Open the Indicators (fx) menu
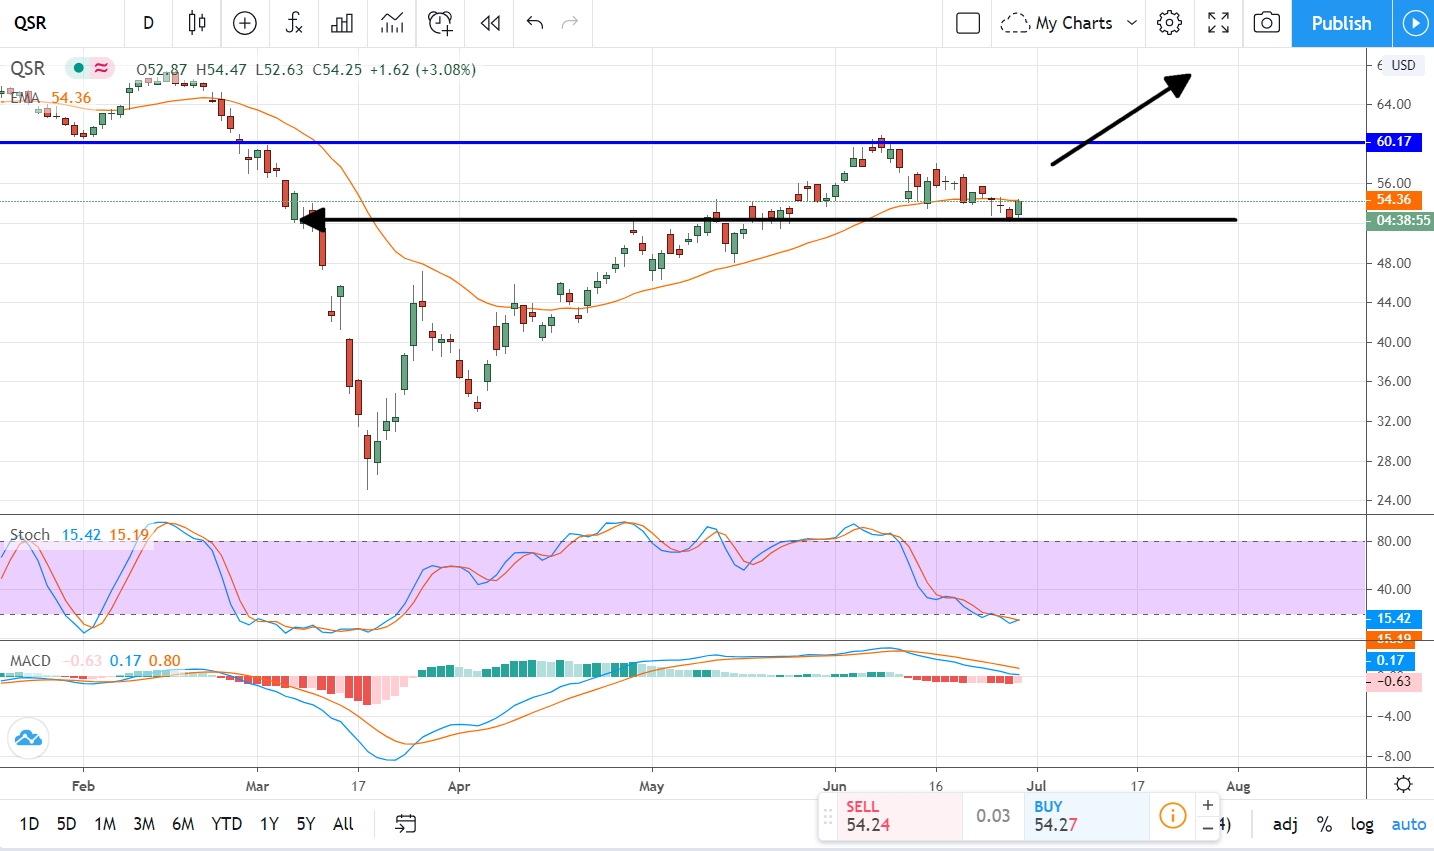This screenshot has height=851, width=1434. 294,23
